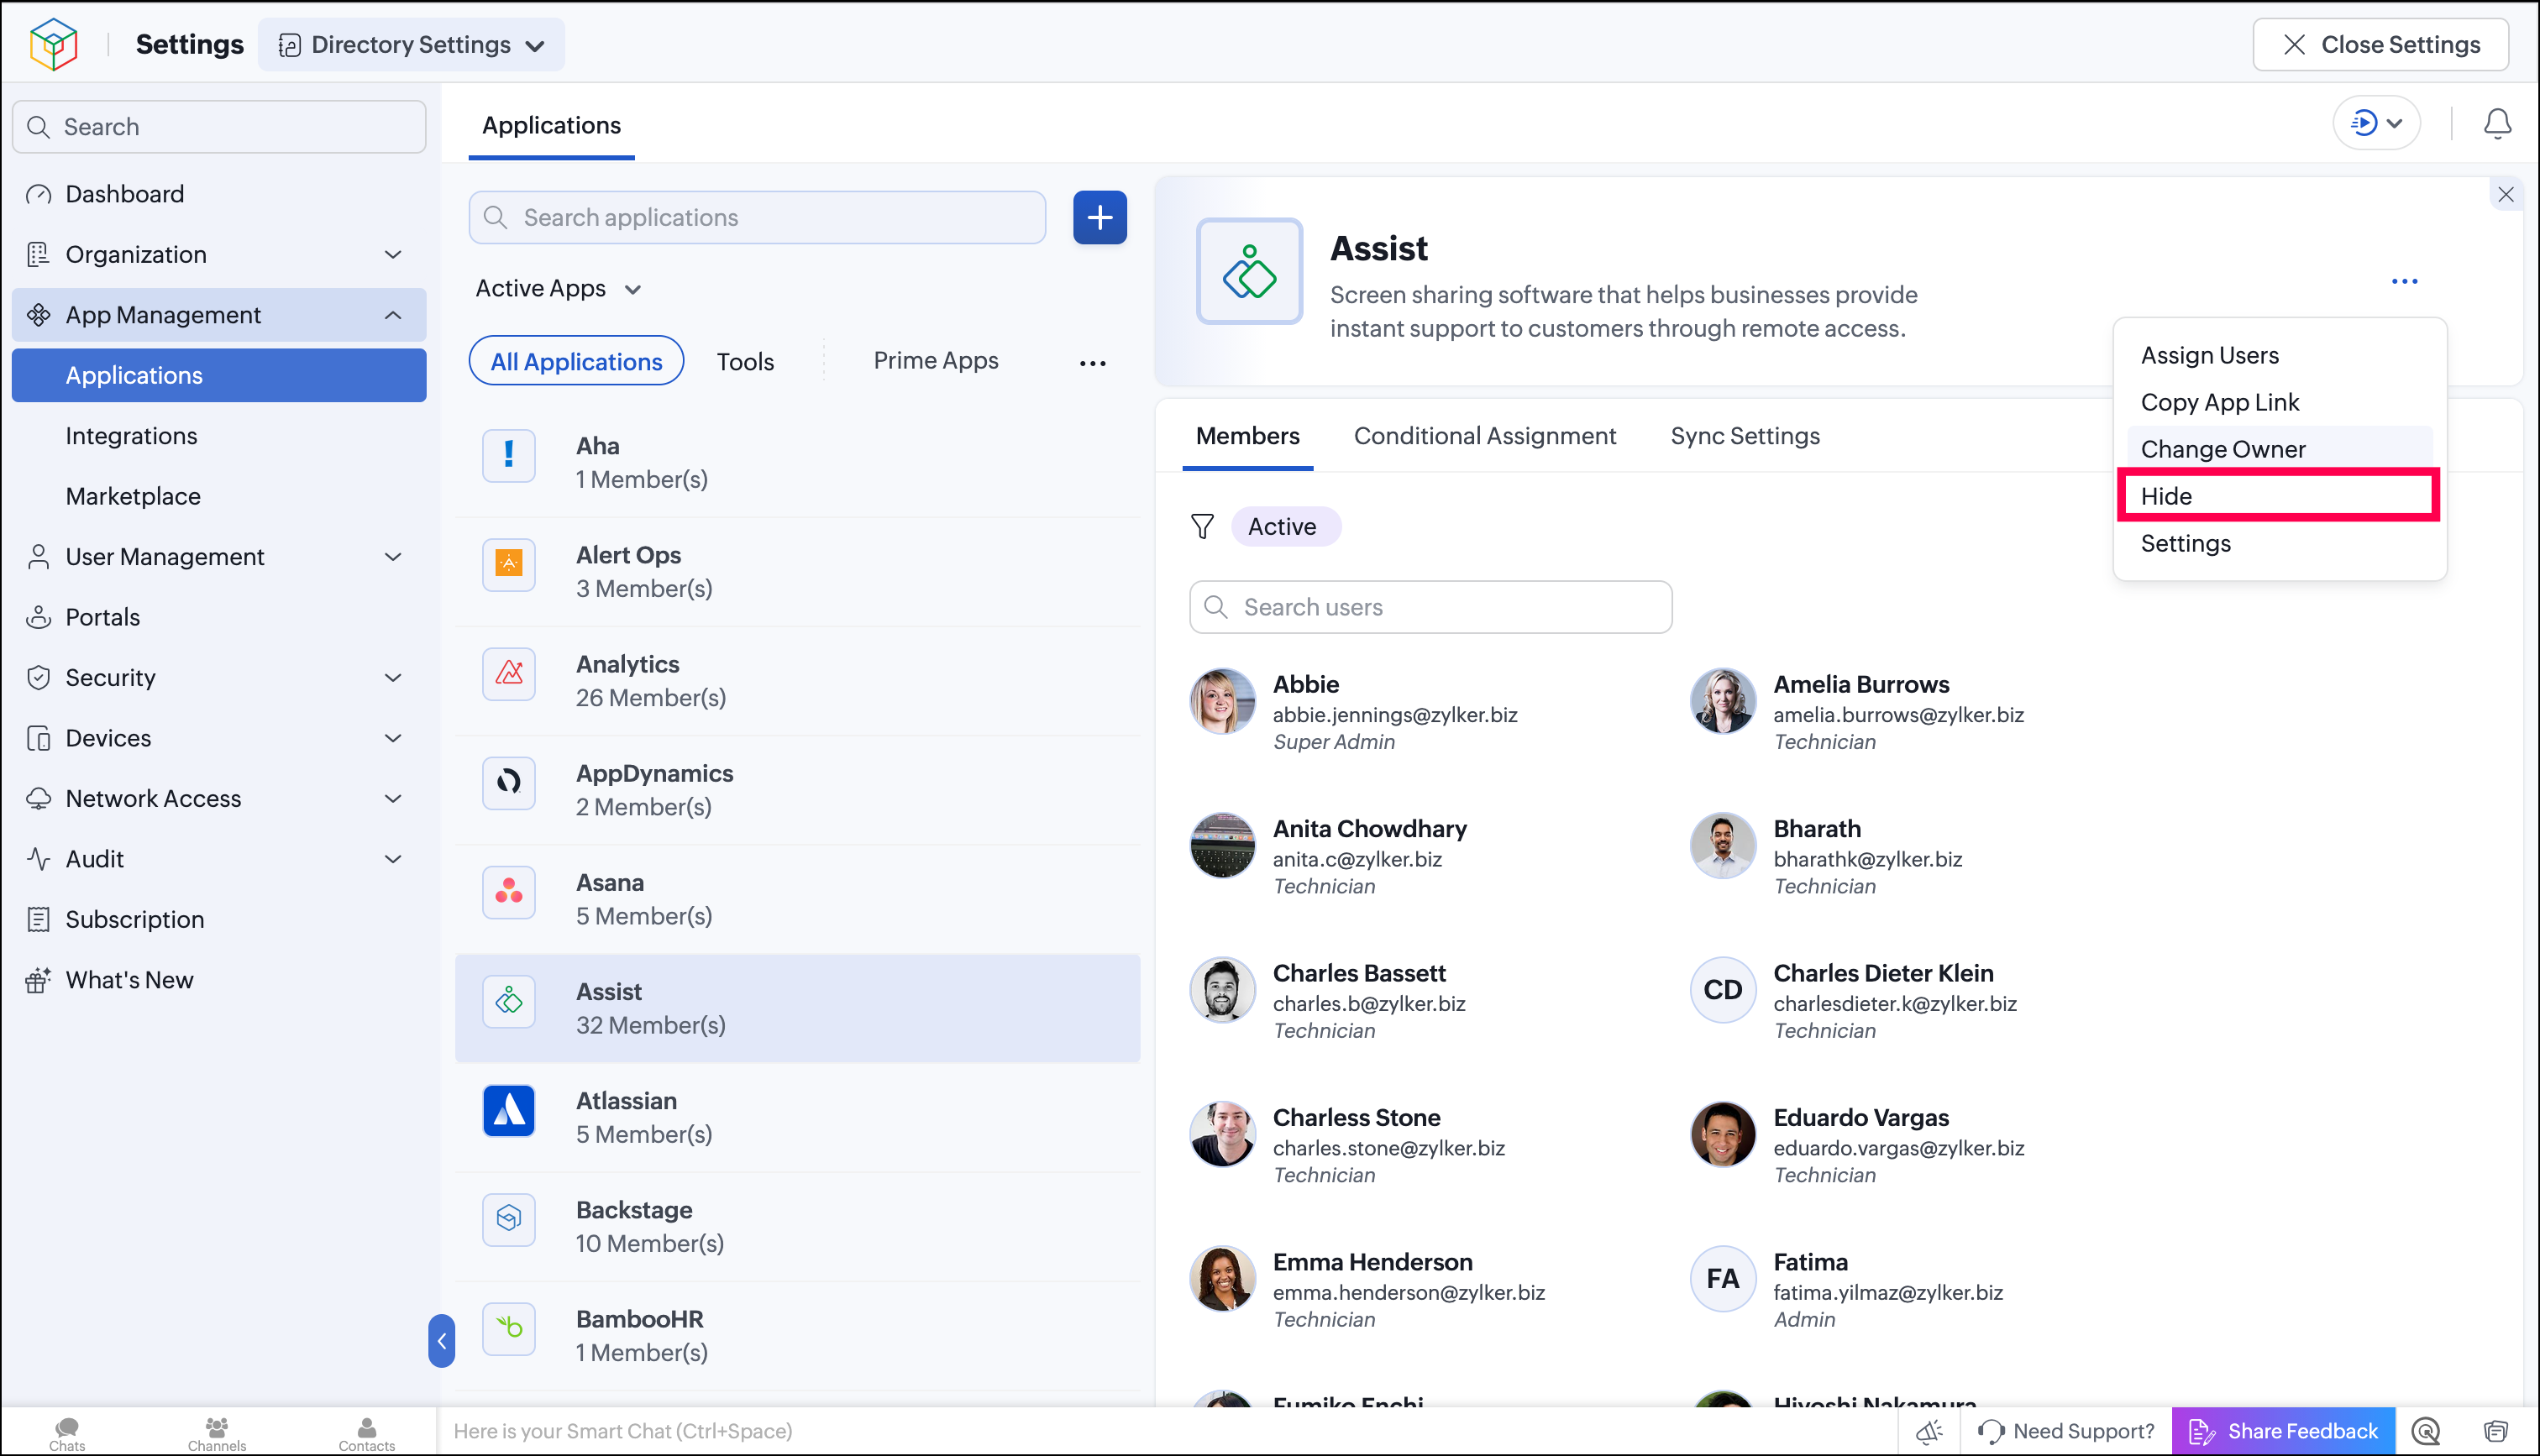2540x1456 pixels.
Task: Select the Applications top tab
Action: 551,125
